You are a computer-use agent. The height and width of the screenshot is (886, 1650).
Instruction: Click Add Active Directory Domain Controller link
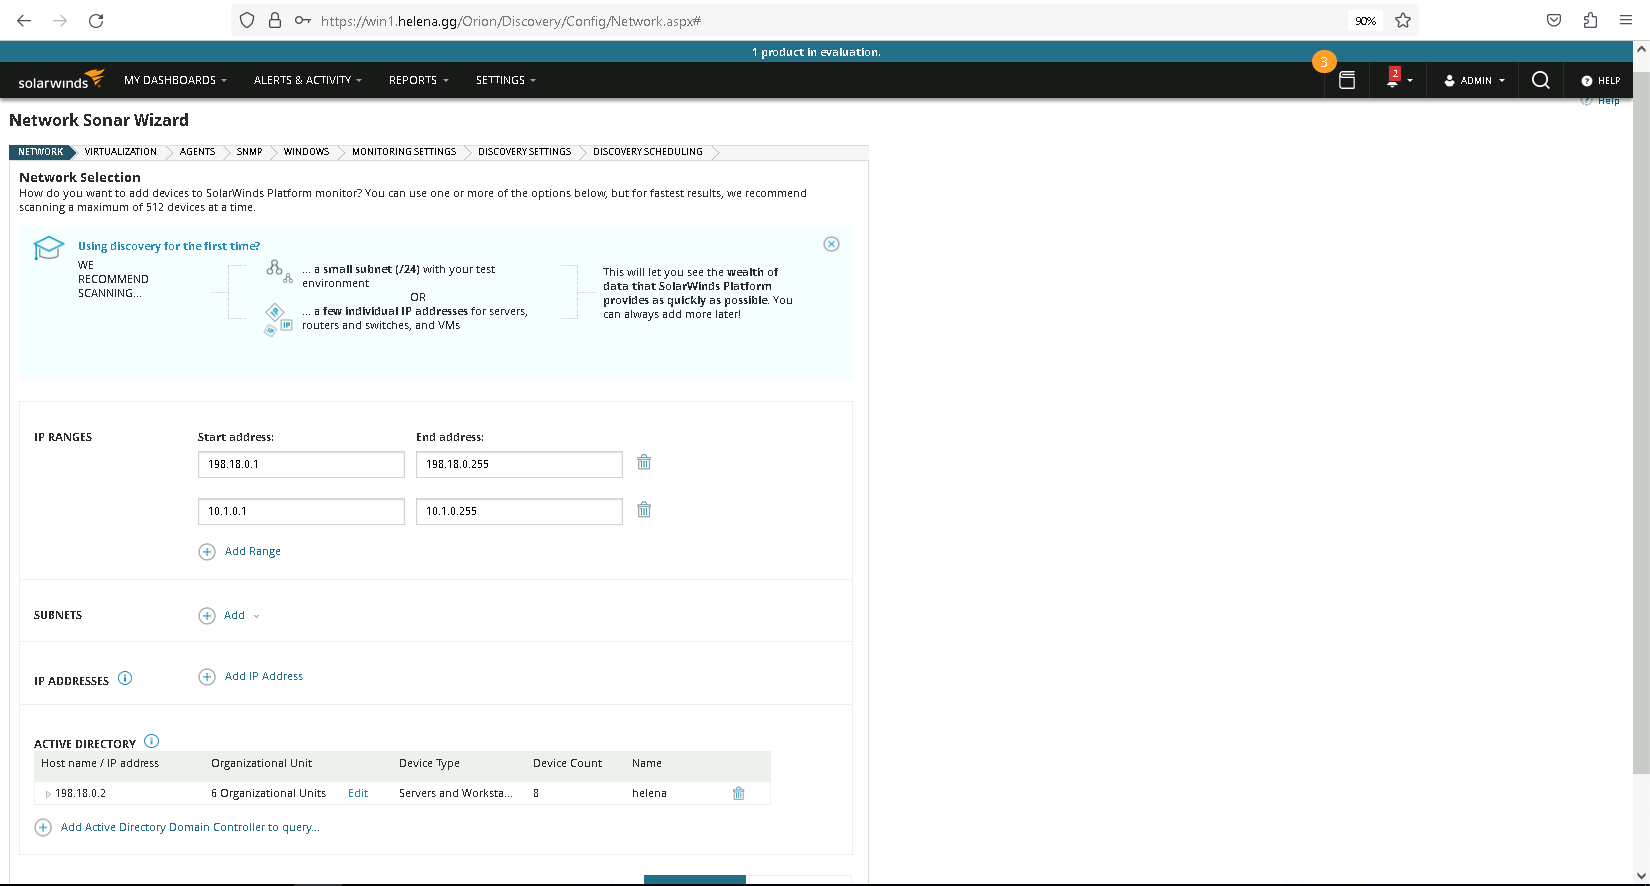tap(190, 828)
